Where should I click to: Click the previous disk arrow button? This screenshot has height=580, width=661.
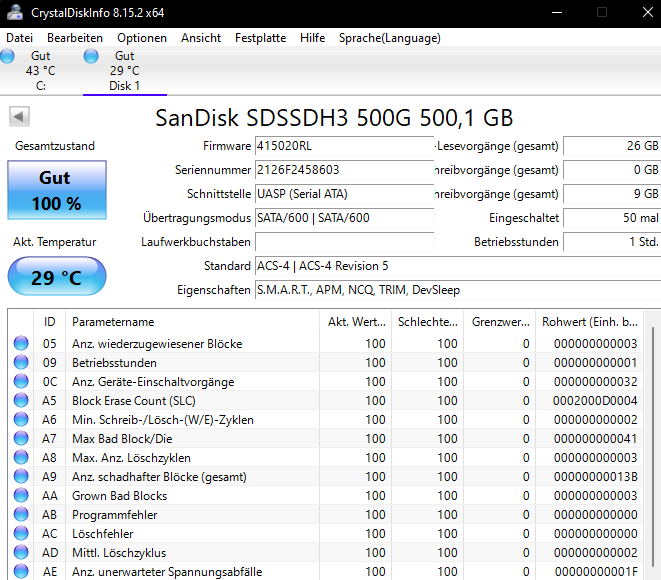19,116
